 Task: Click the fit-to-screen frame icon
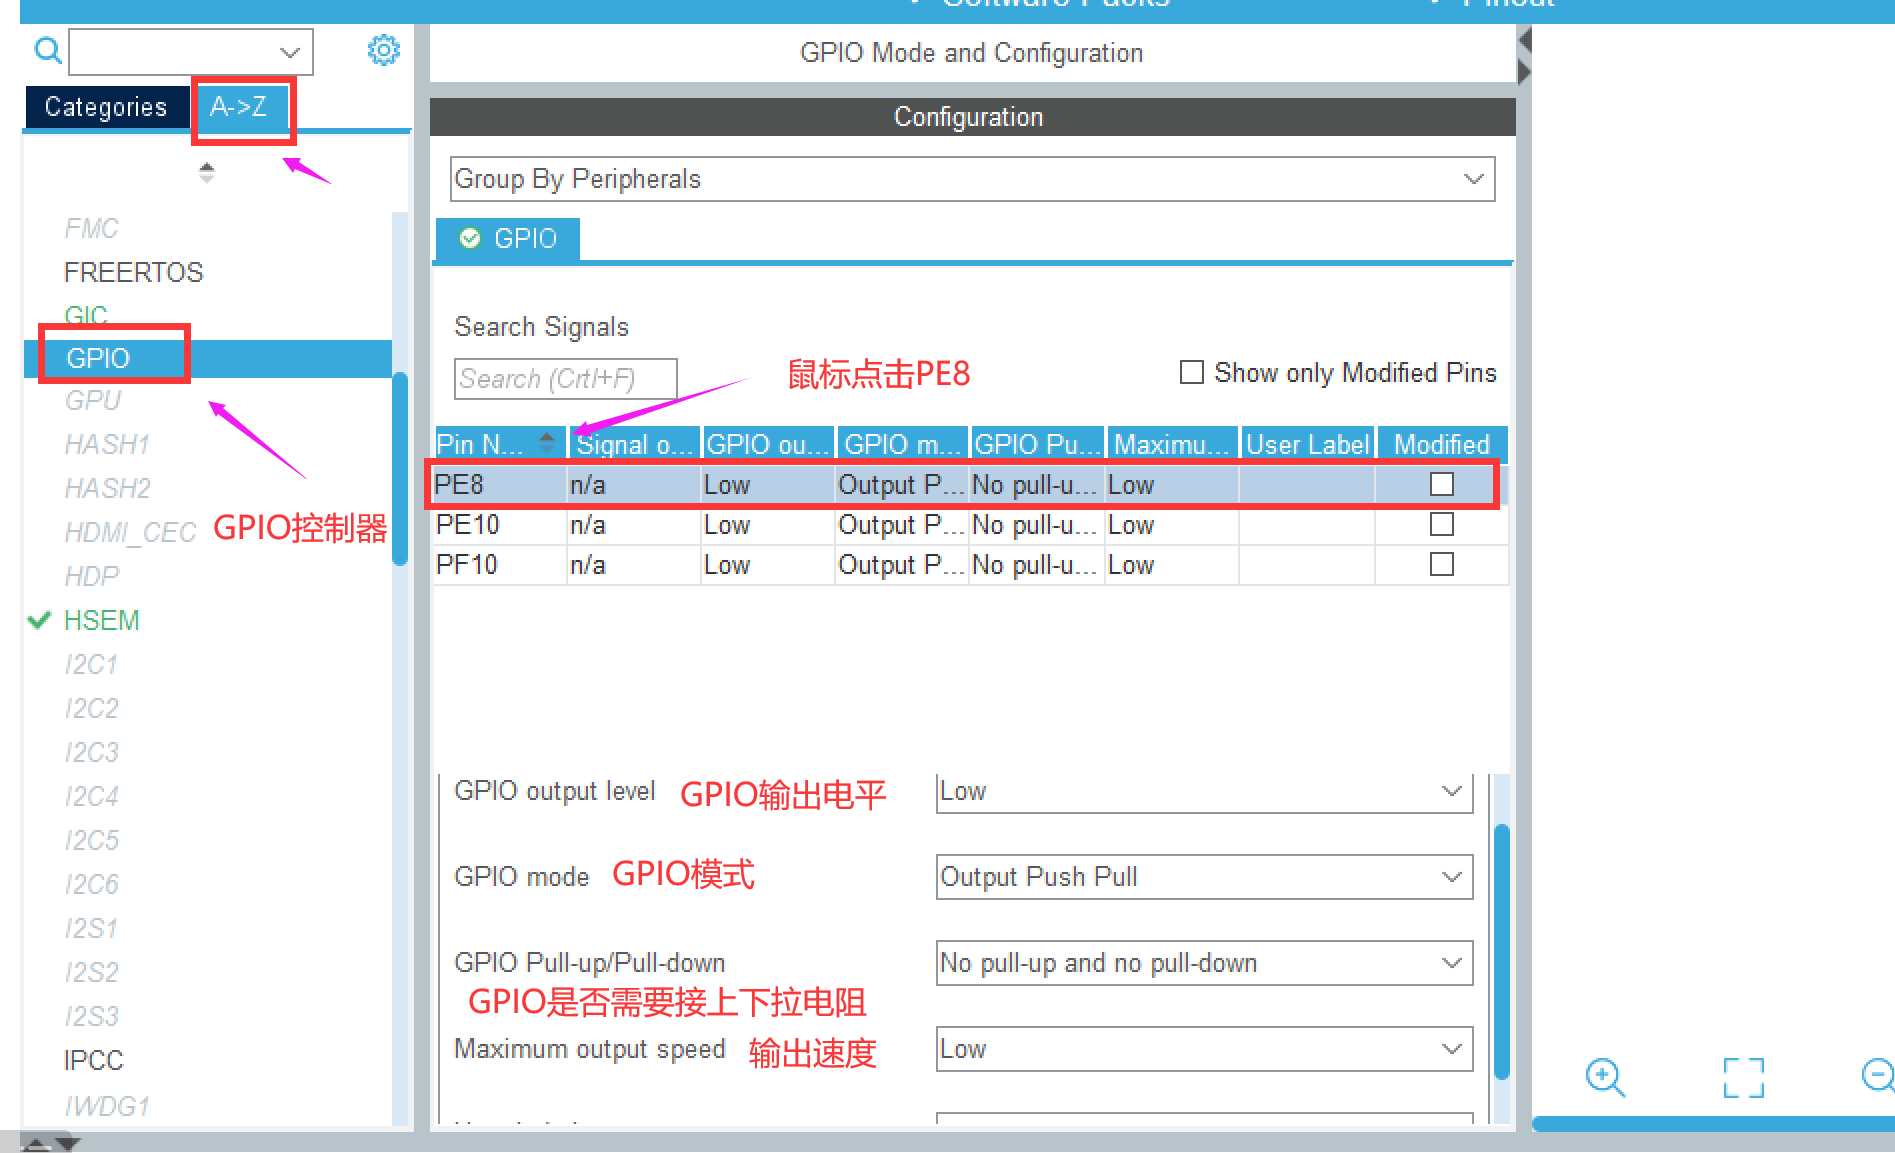tap(1743, 1077)
